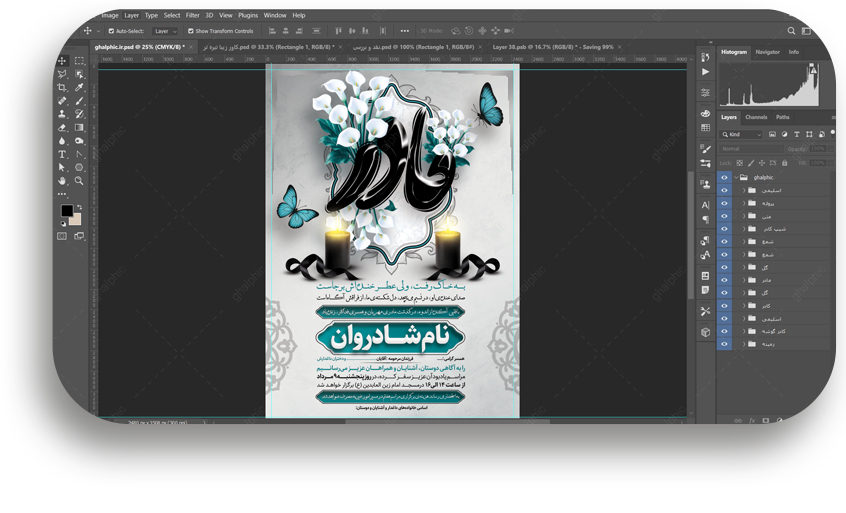Select the Hand tool

coord(62,180)
